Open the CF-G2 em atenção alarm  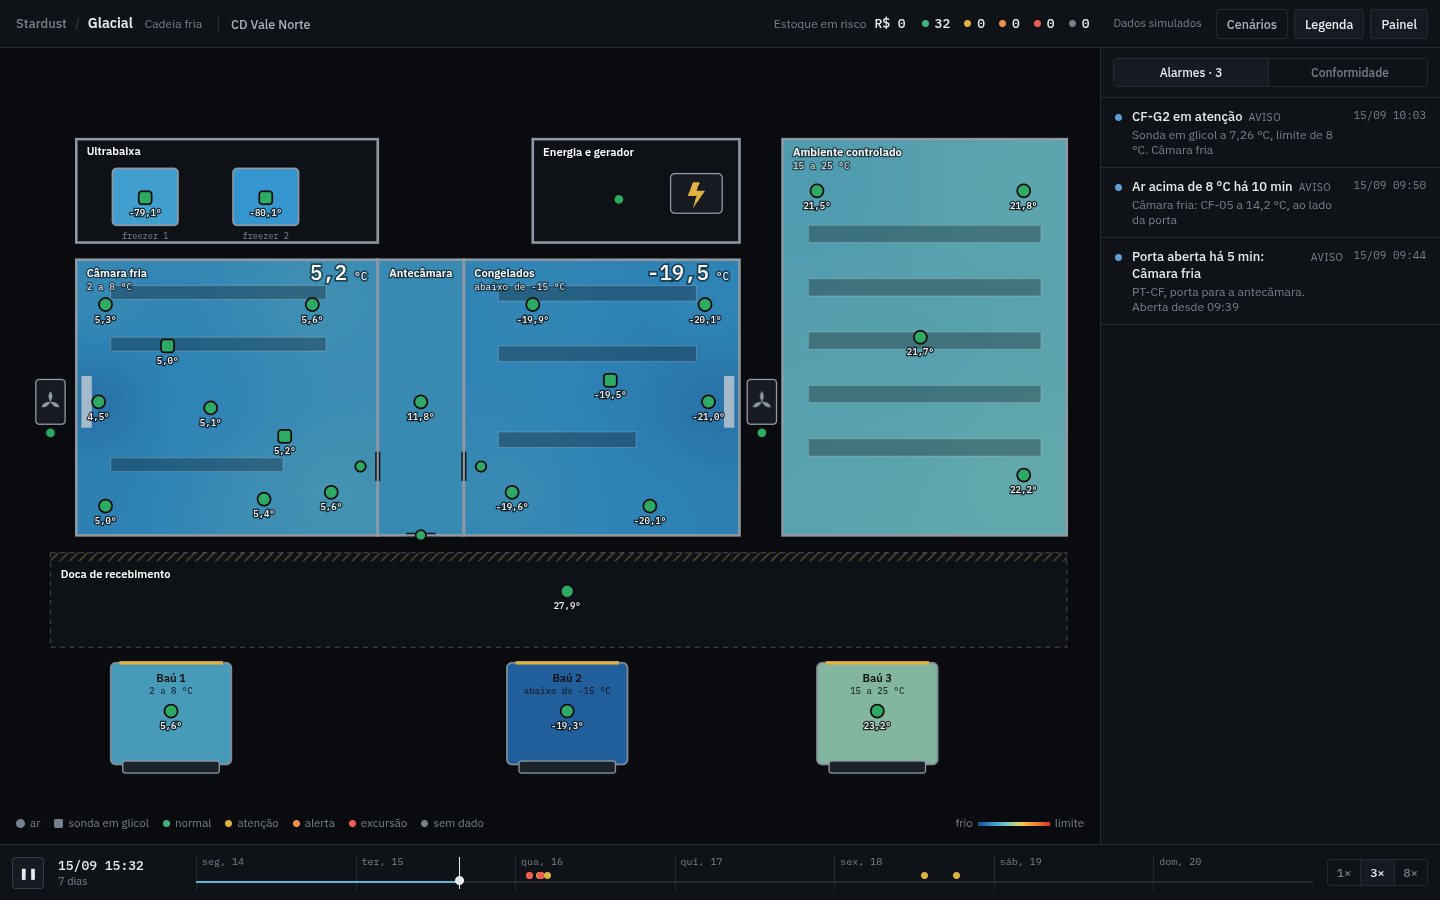1270,133
